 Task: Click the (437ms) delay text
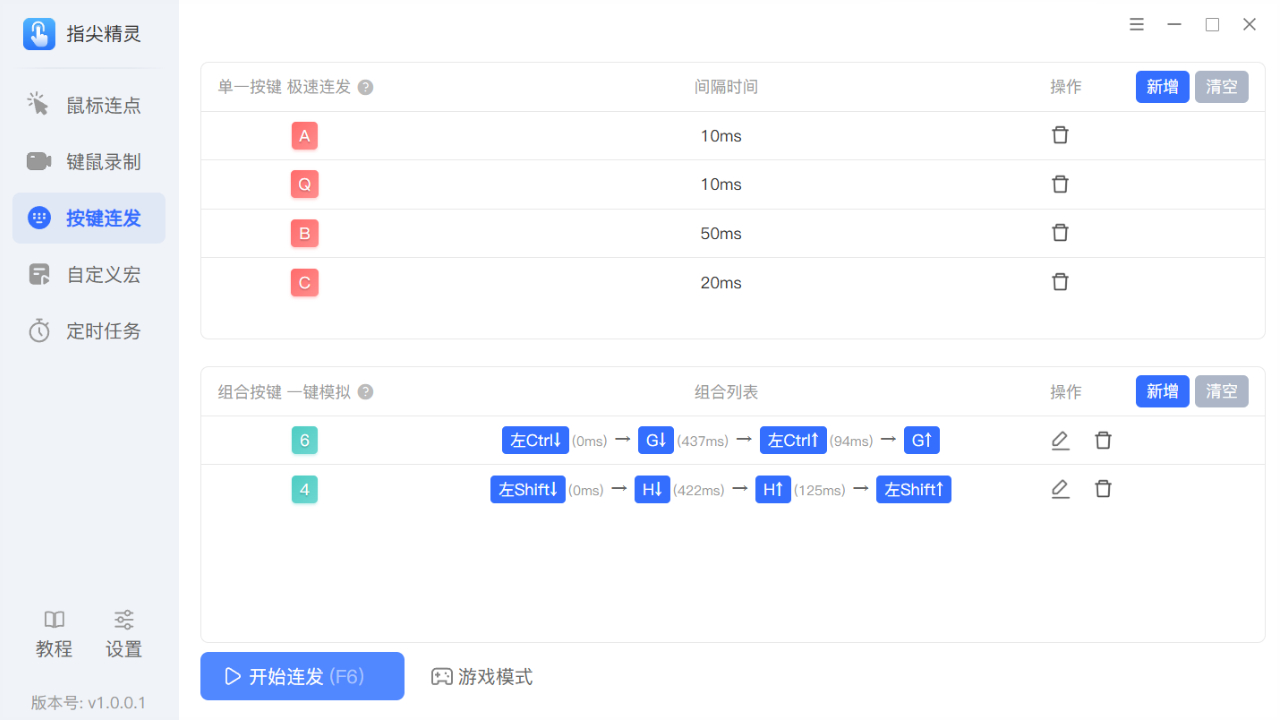704,441
